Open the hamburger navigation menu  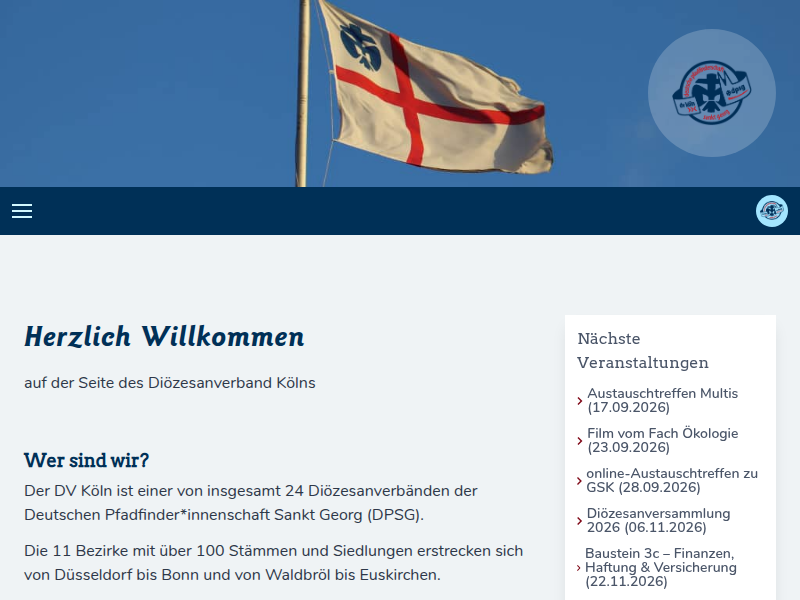pyautogui.click(x=22, y=211)
